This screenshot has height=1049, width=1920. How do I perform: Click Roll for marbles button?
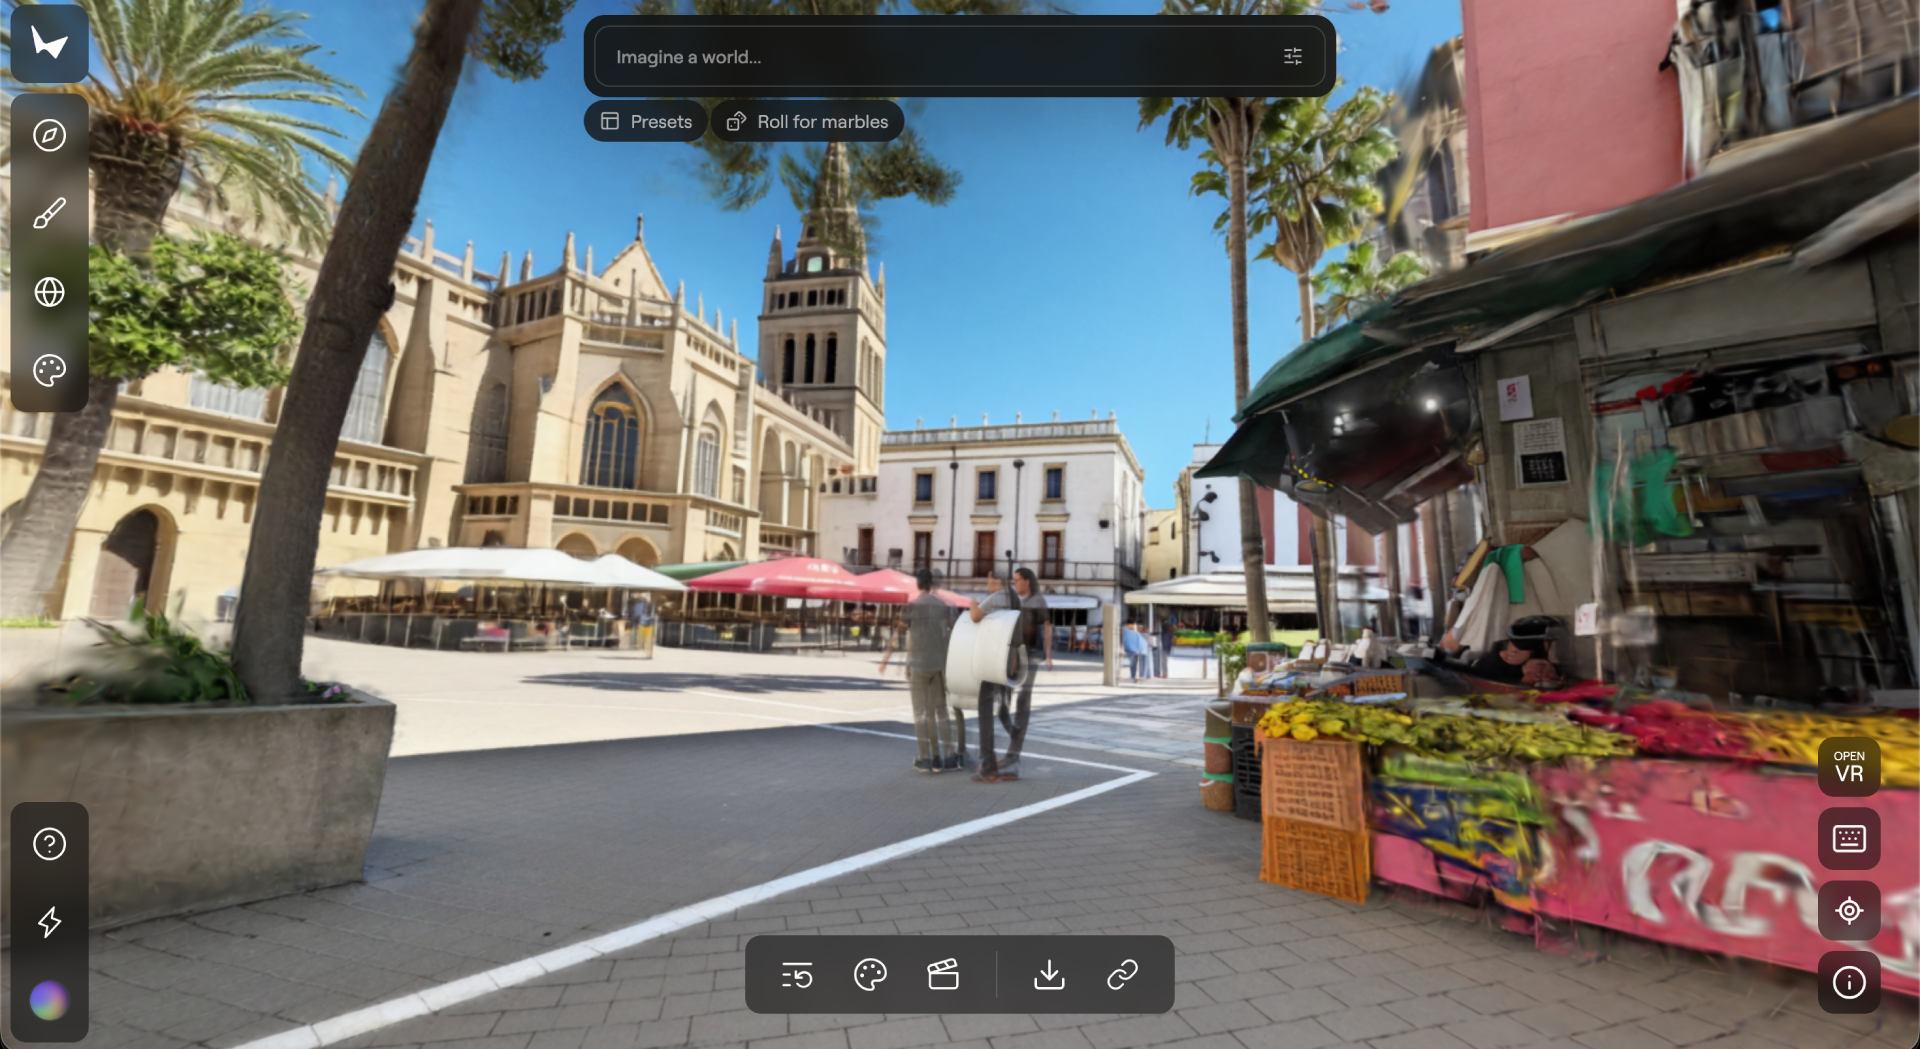807,121
